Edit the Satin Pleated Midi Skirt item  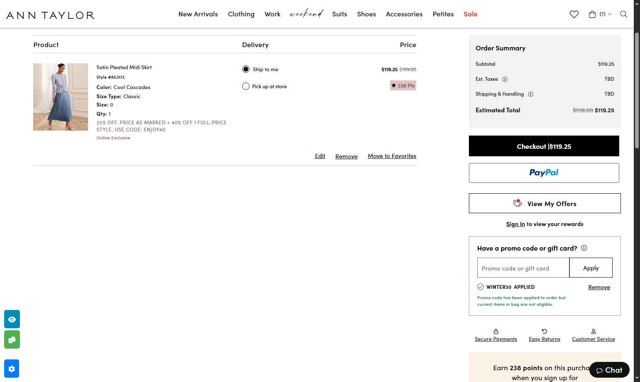pyautogui.click(x=320, y=156)
